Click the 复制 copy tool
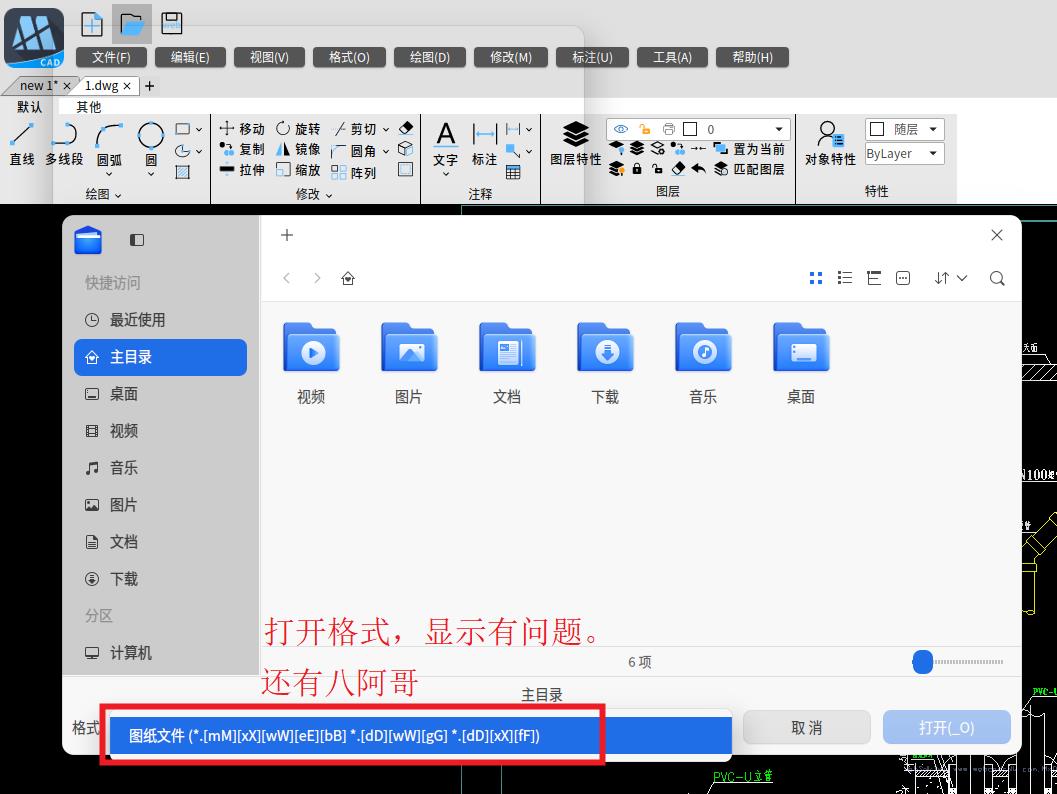The width and height of the screenshot is (1057, 794). tap(242, 149)
